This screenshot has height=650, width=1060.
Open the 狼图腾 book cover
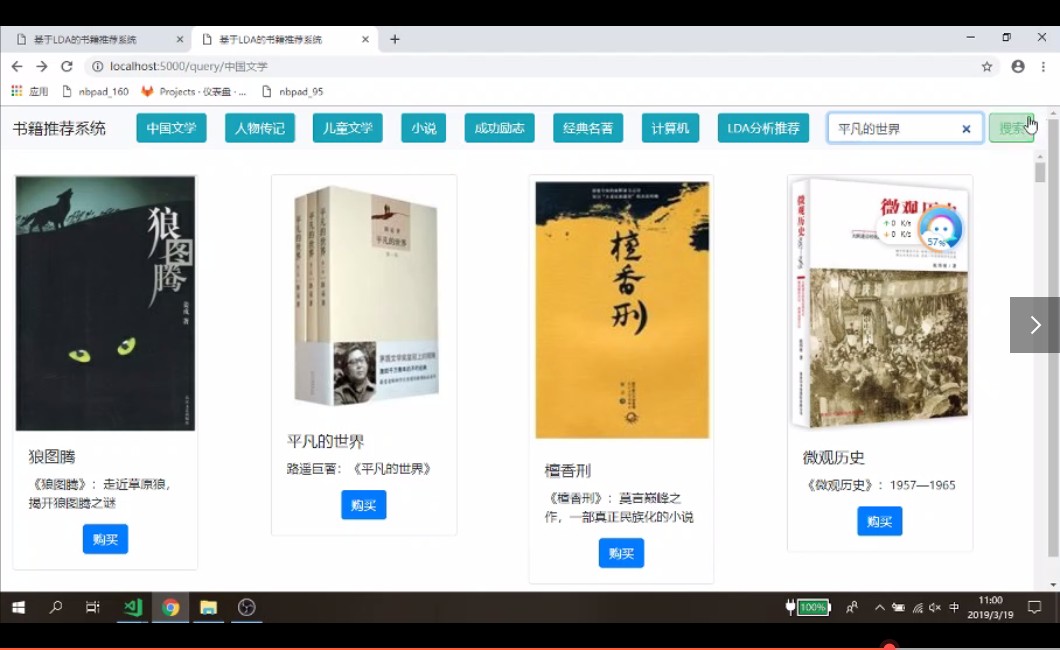tap(105, 303)
